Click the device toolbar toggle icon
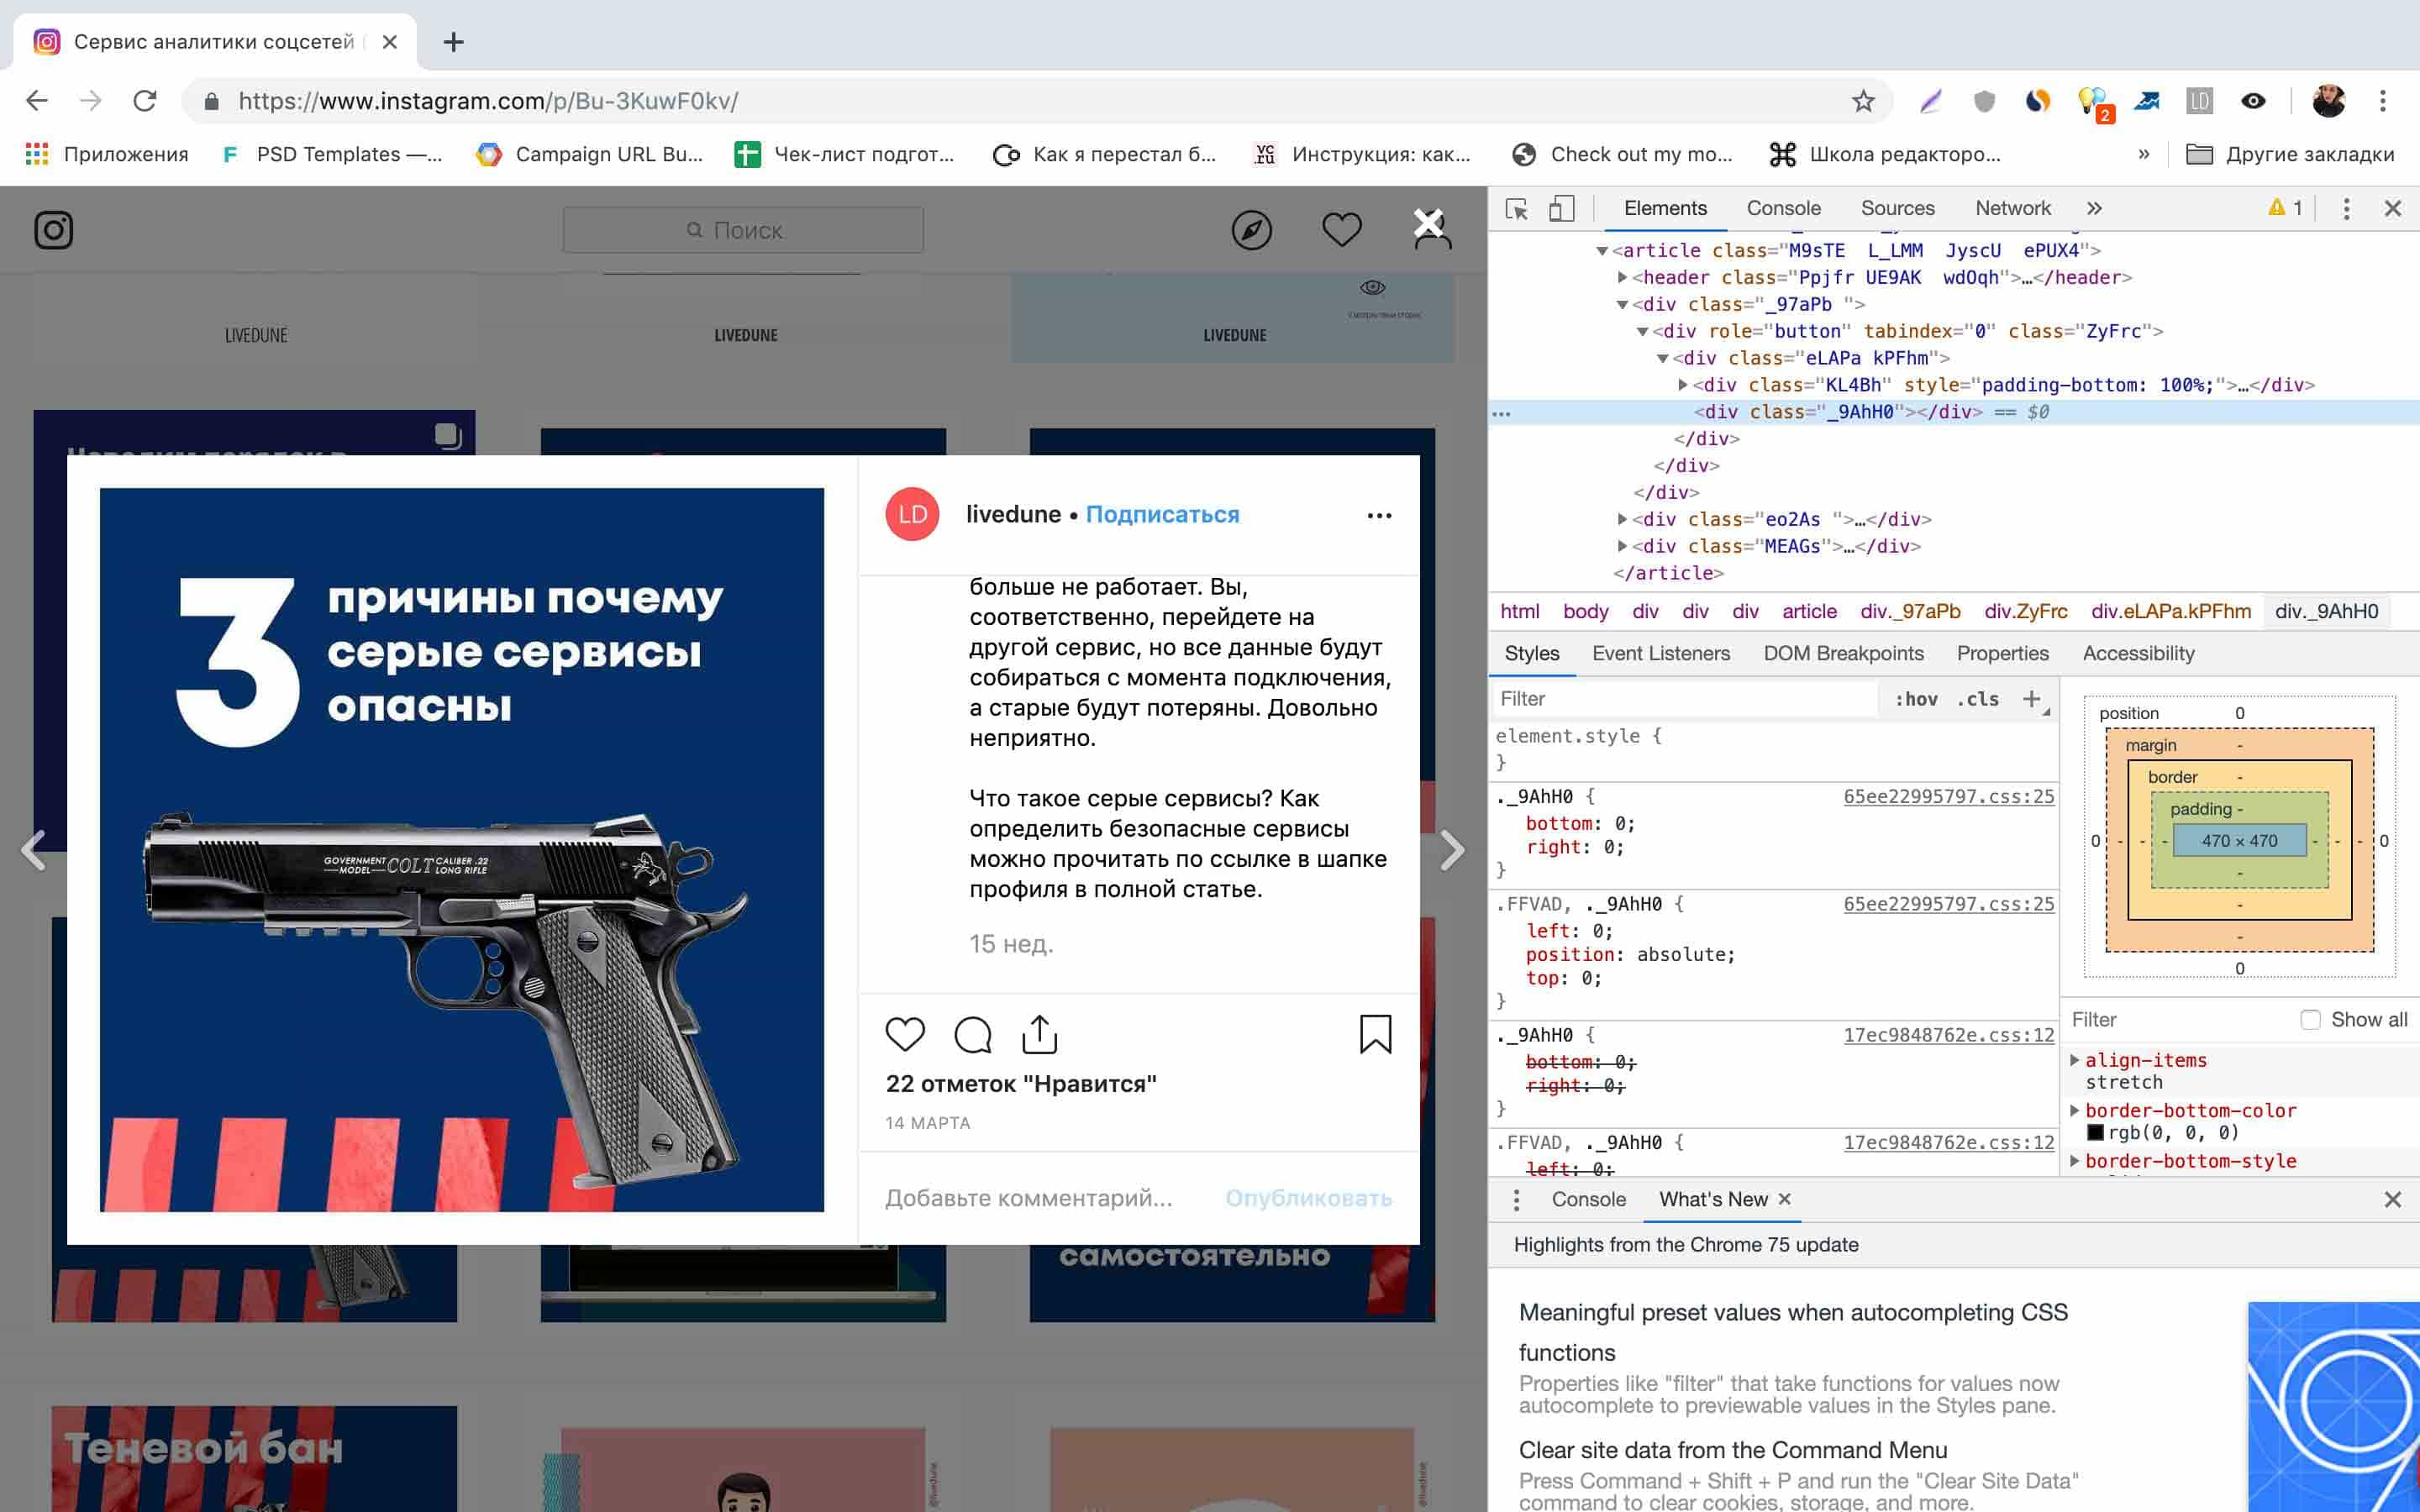Viewport: 2420px width, 1512px height. pyautogui.click(x=1561, y=206)
